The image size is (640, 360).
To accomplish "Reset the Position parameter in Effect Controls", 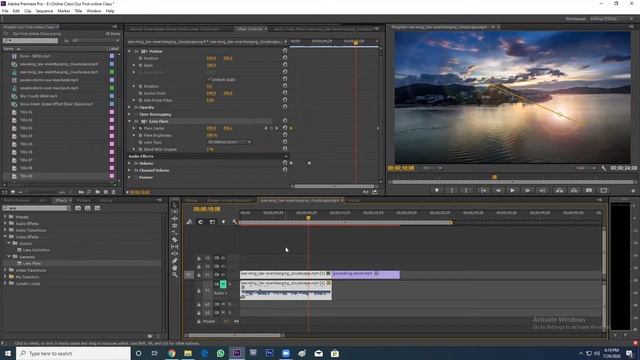I will [x=285, y=58].
